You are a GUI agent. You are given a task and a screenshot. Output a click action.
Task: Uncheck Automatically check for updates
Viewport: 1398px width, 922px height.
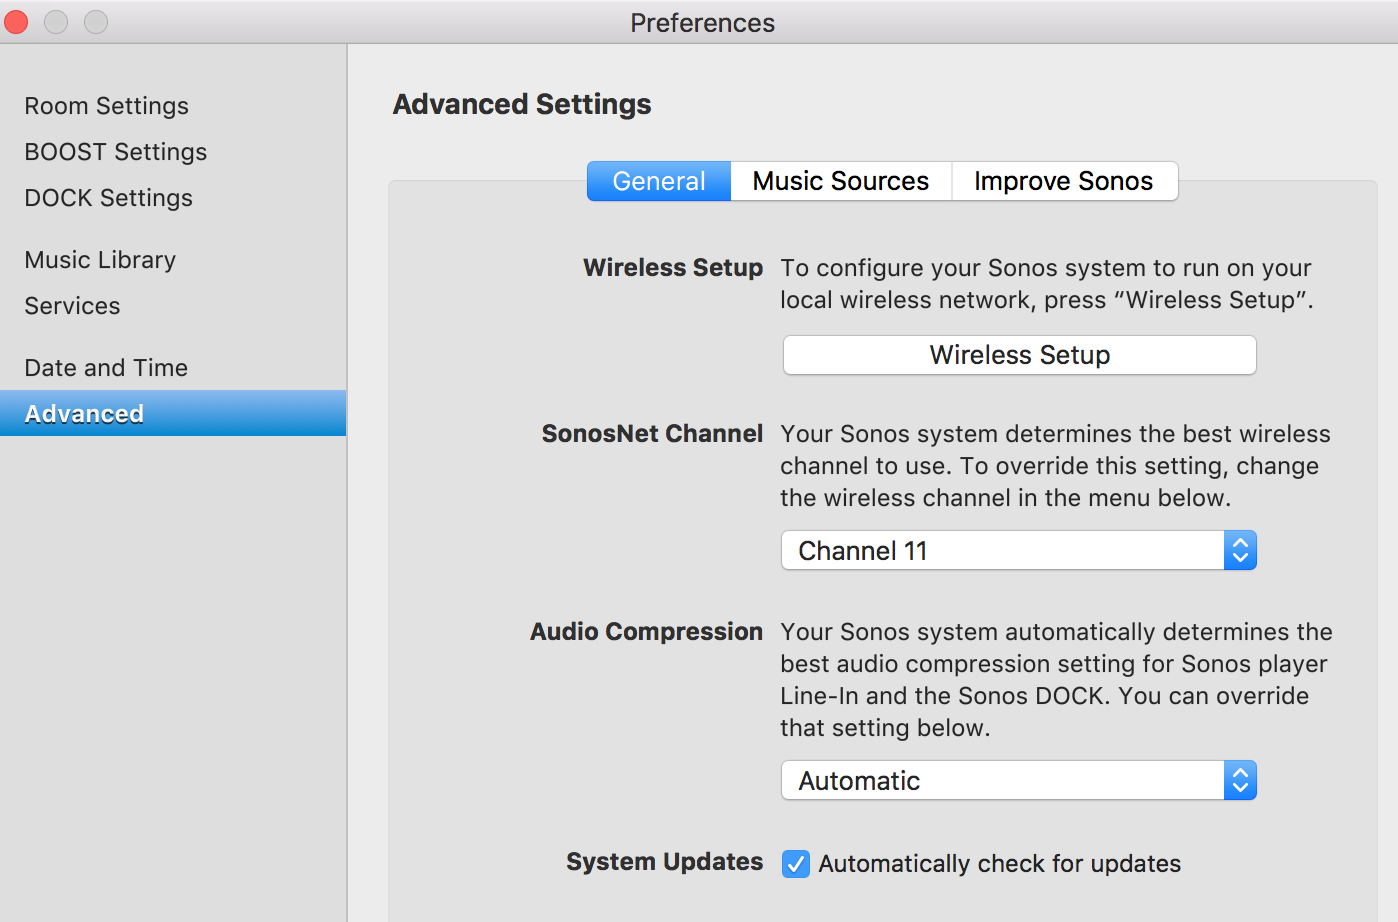(796, 864)
